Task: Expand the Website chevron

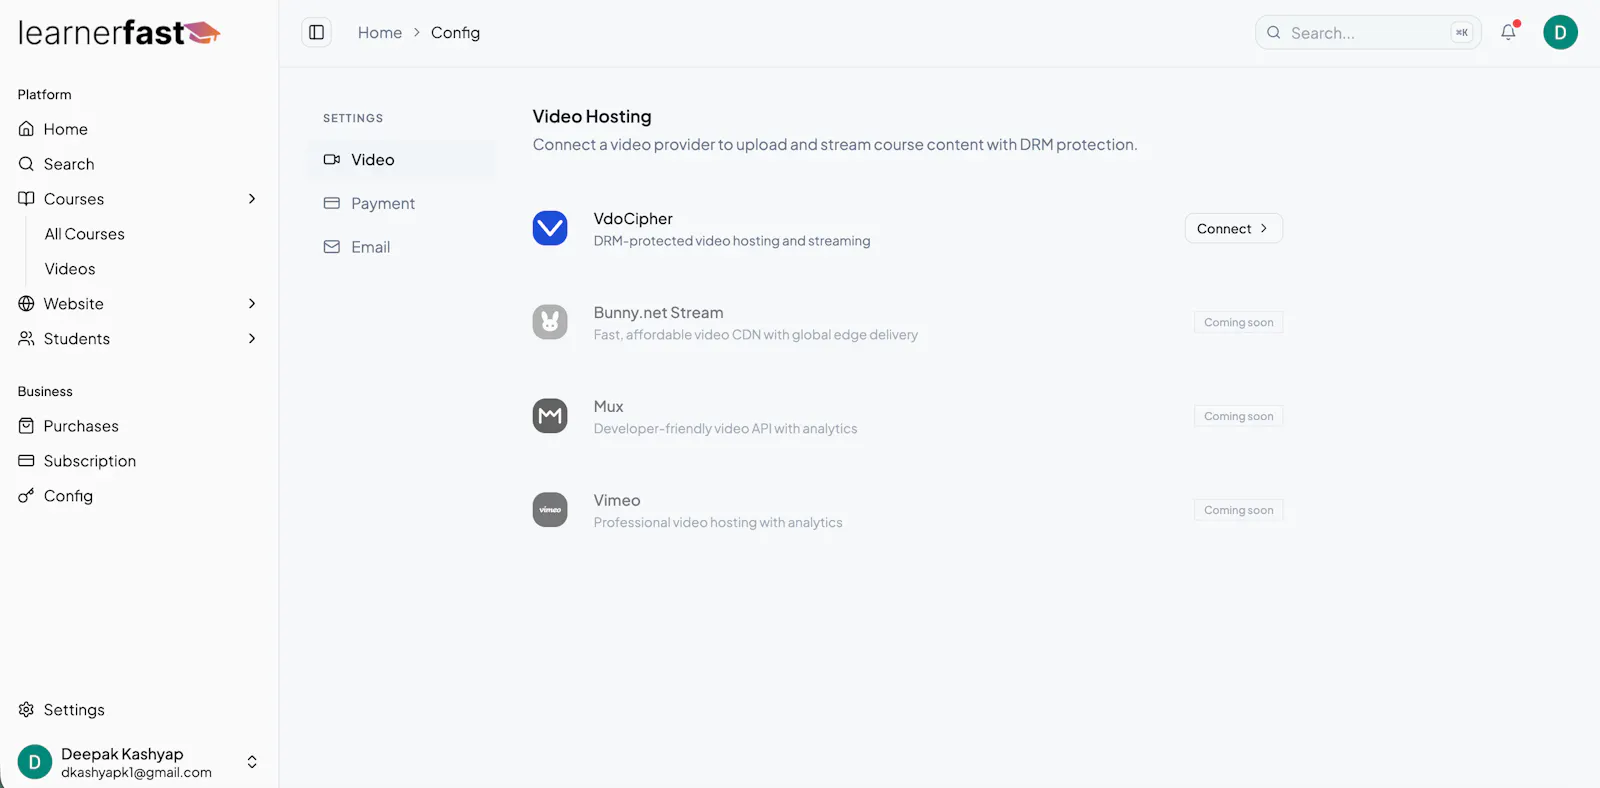Action: 252,304
